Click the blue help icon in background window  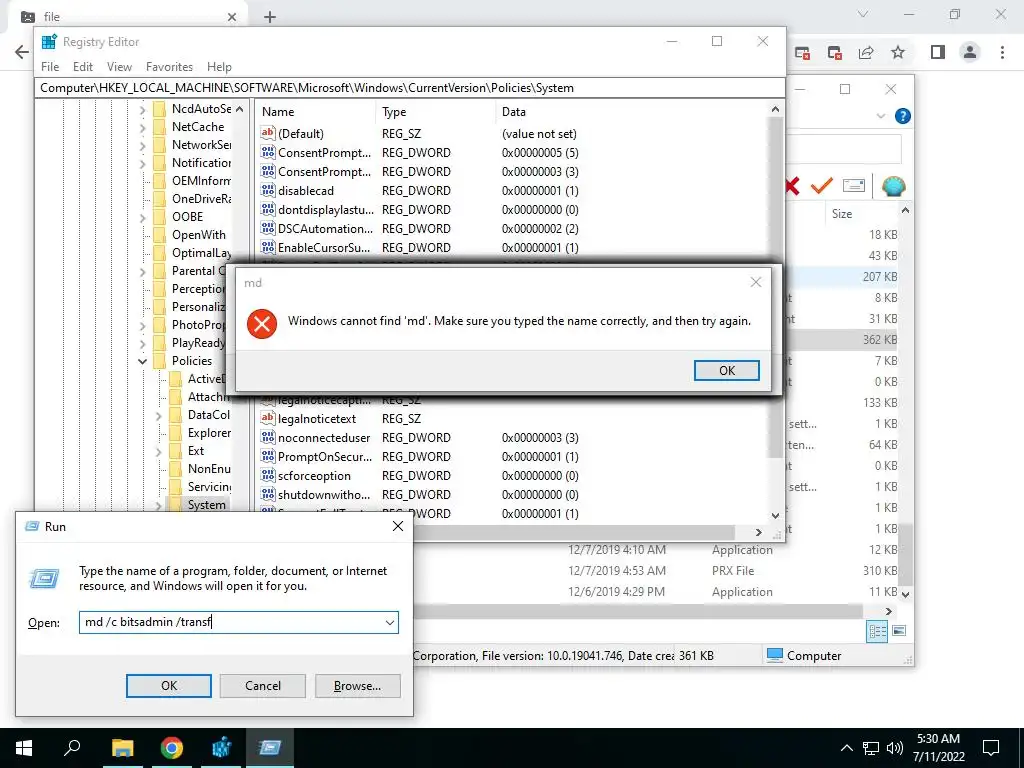click(903, 116)
